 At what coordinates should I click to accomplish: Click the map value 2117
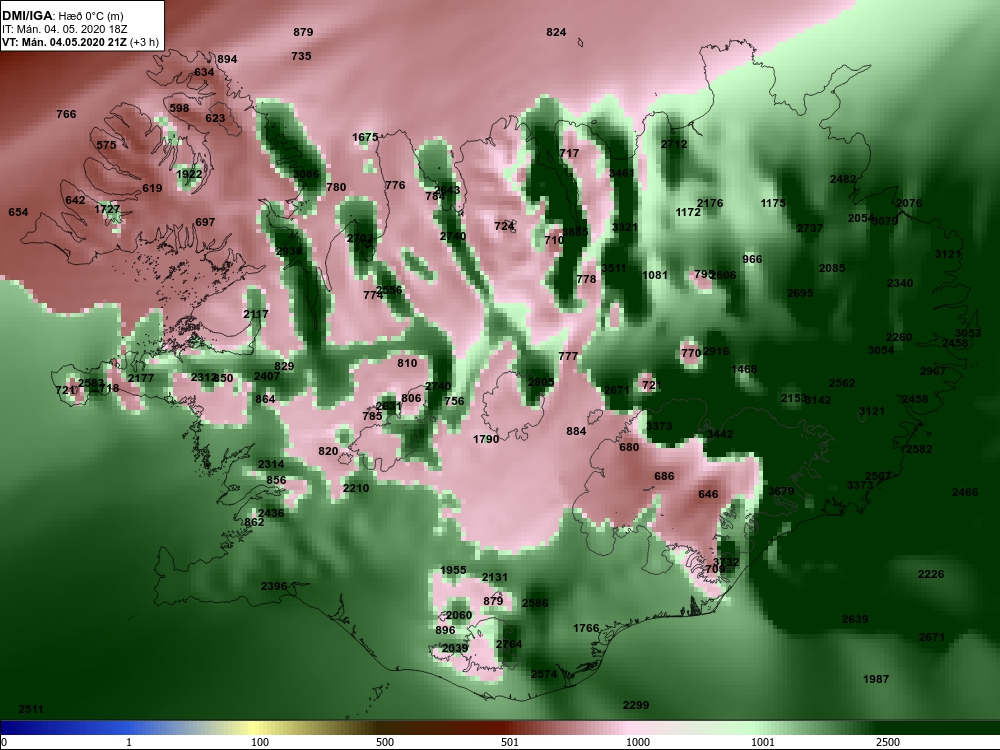tap(256, 314)
